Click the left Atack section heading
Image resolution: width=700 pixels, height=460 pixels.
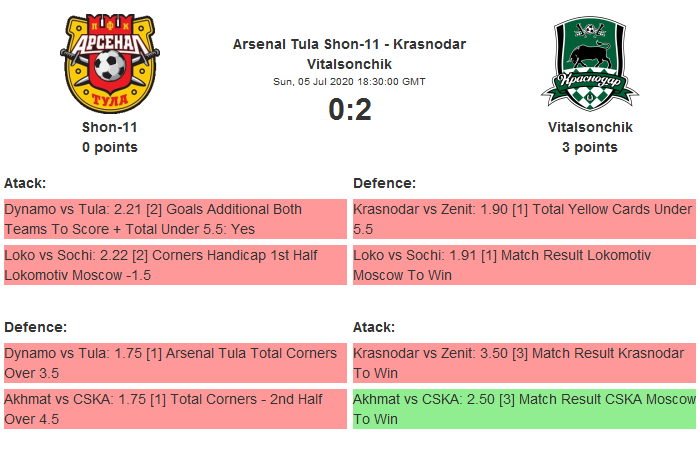tap(25, 183)
